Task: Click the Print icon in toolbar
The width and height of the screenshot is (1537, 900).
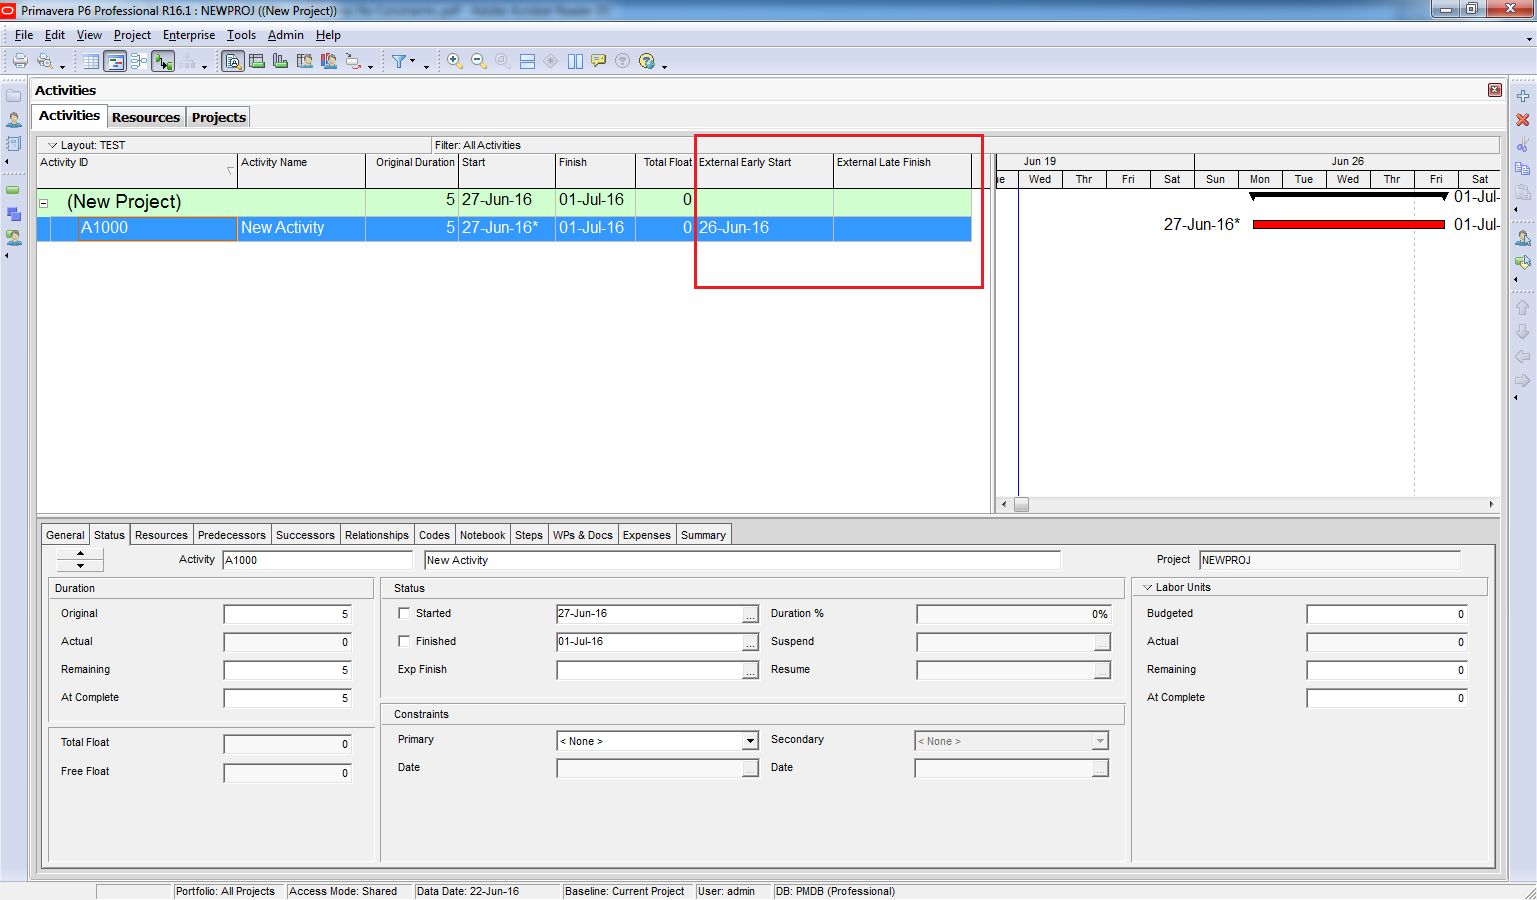Action: (20, 61)
